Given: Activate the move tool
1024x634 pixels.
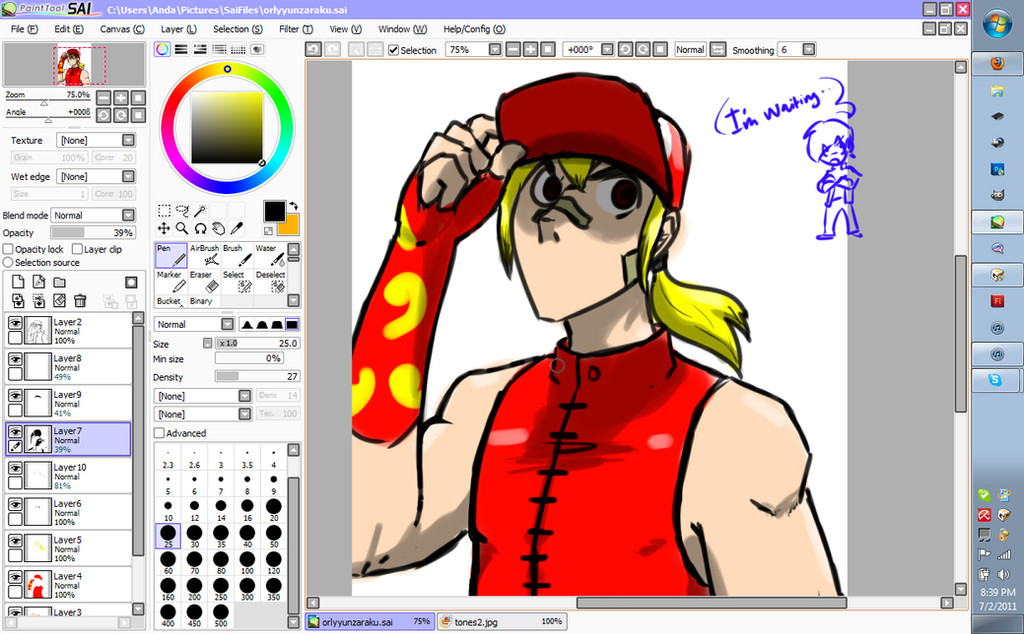Looking at the screenshot, I should [164, 228].
